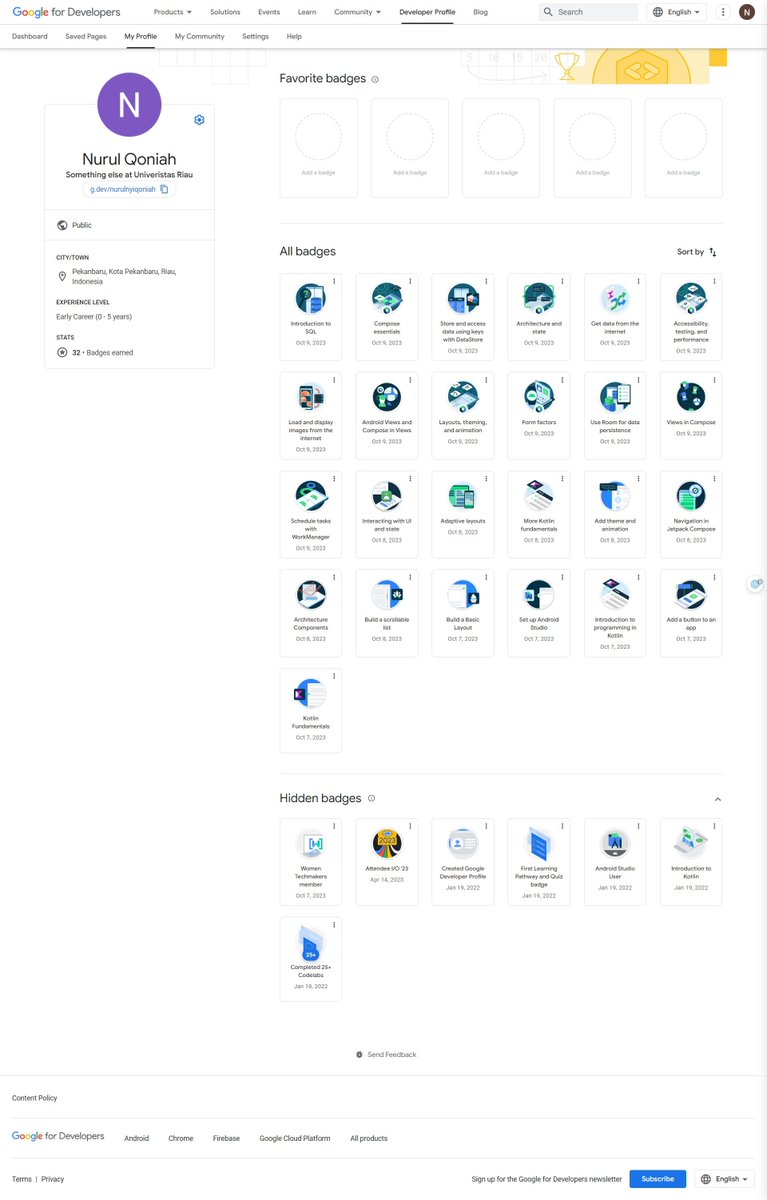Open options menu on Schedule tasks with WorkManager badge
This screenshot has height=1200, width=767.
click(334, 479)
